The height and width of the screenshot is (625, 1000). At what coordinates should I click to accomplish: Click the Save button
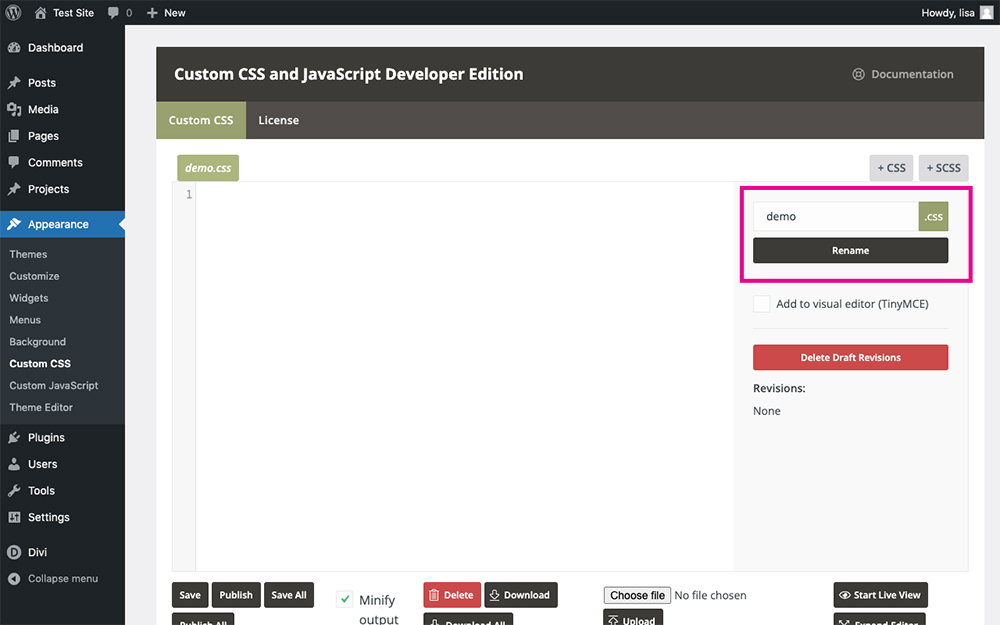[189, 595]
